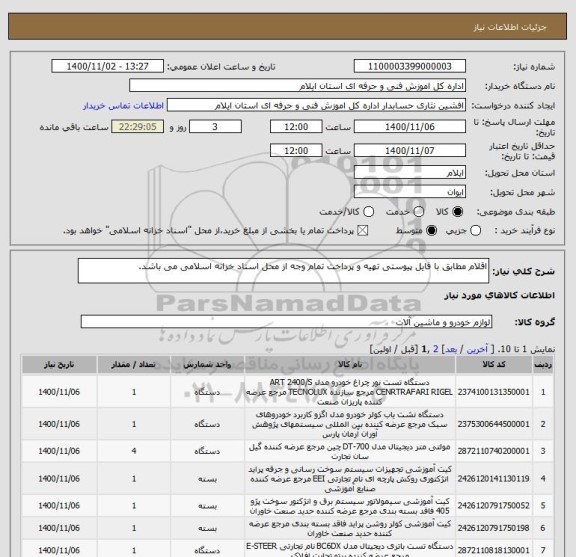Toggle the Islamic treasury payment checkbox
Image resolution: width=576 pixels, height=557 pixels.
point(363,231)
